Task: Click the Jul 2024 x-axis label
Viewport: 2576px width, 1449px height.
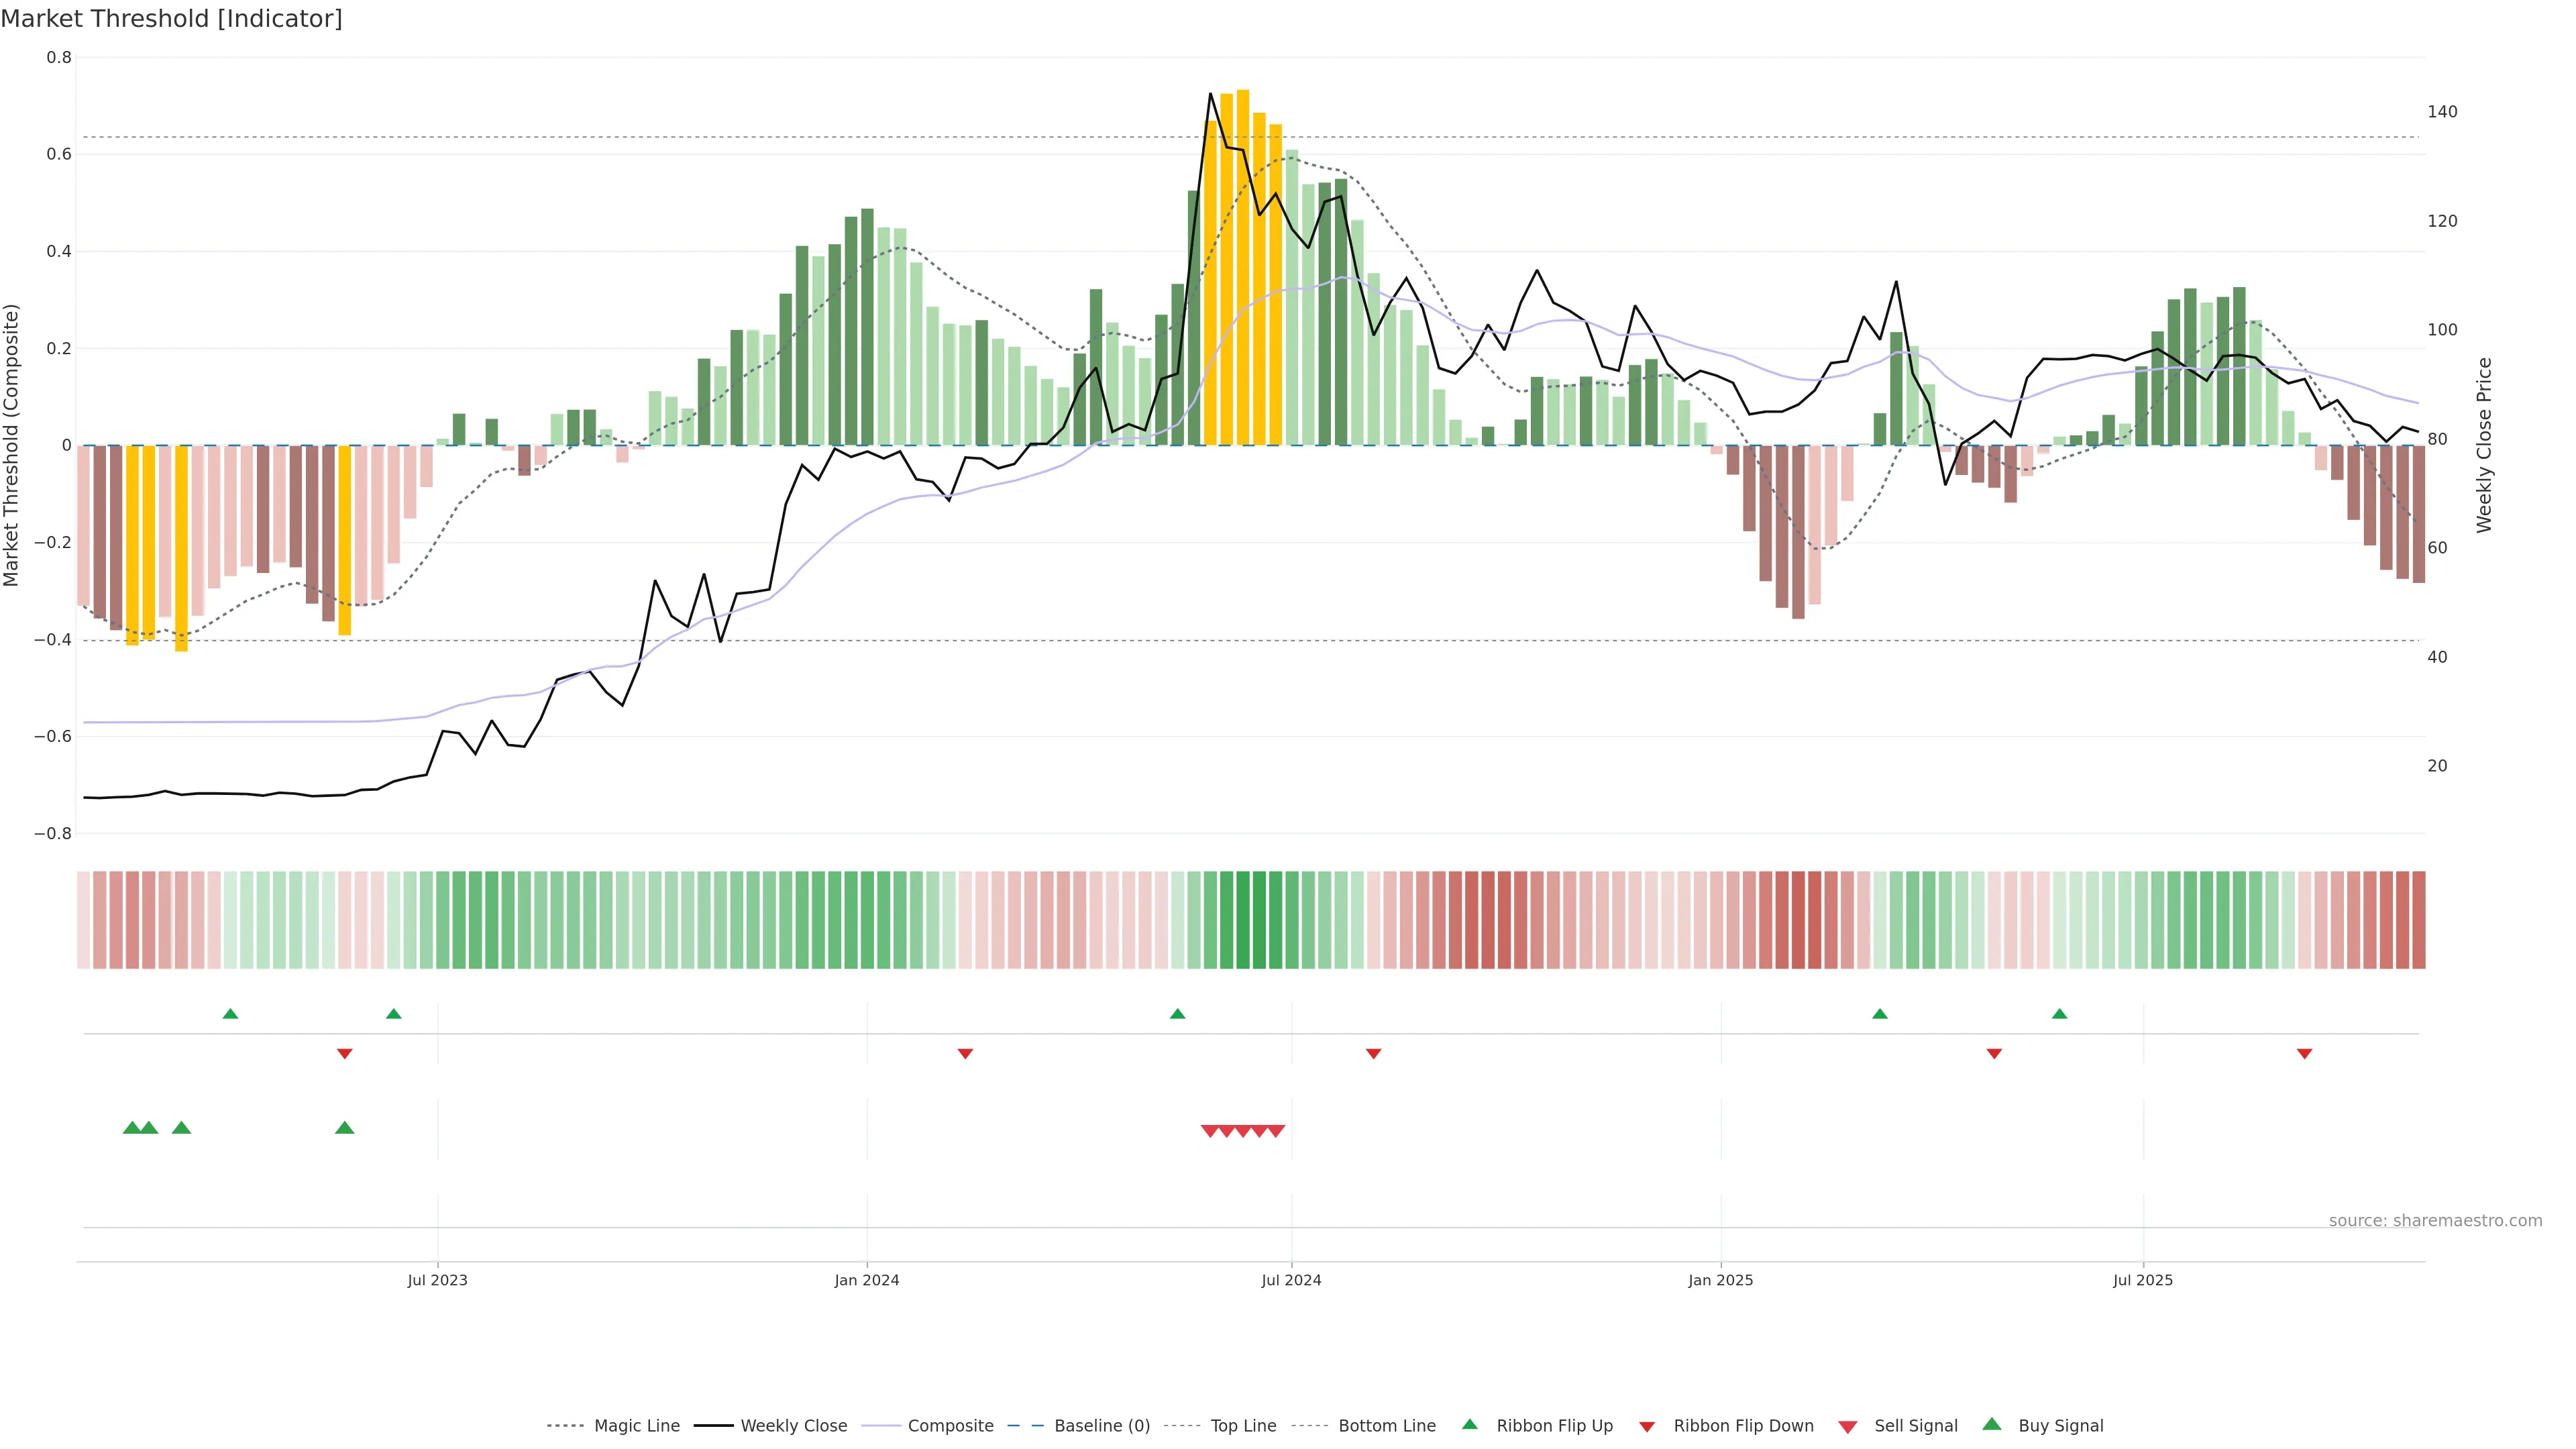Action: pyautogui.click(x=1291, y=1280)
